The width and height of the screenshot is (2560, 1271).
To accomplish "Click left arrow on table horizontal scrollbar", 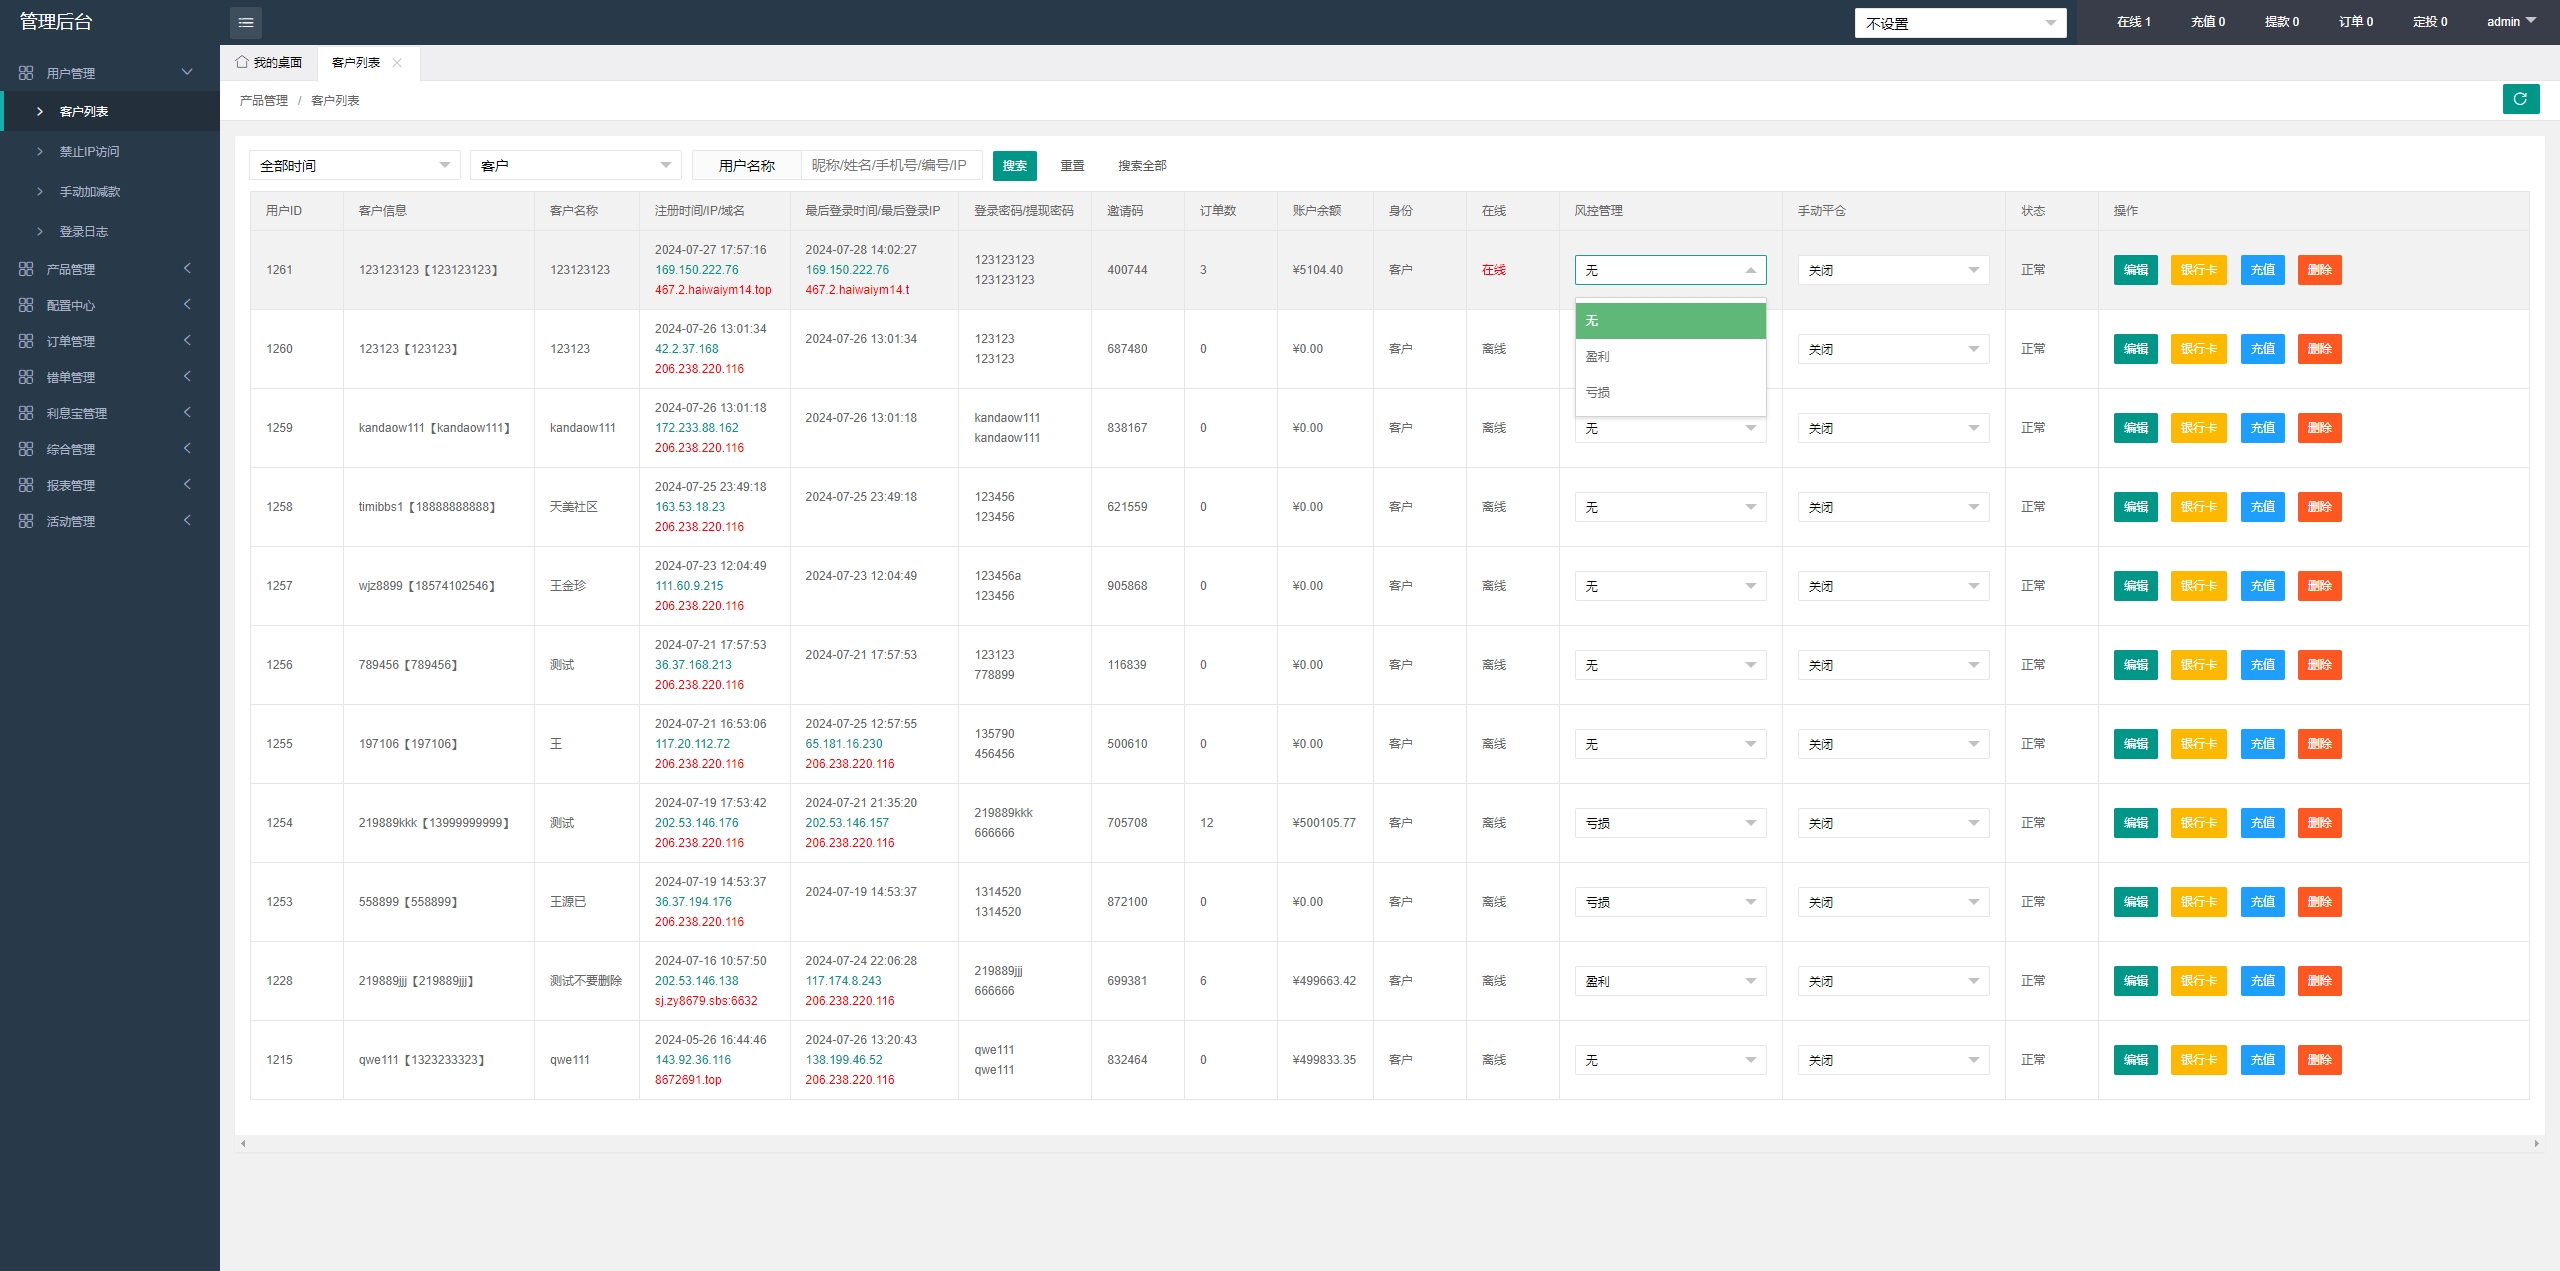I will (243, 1143).
